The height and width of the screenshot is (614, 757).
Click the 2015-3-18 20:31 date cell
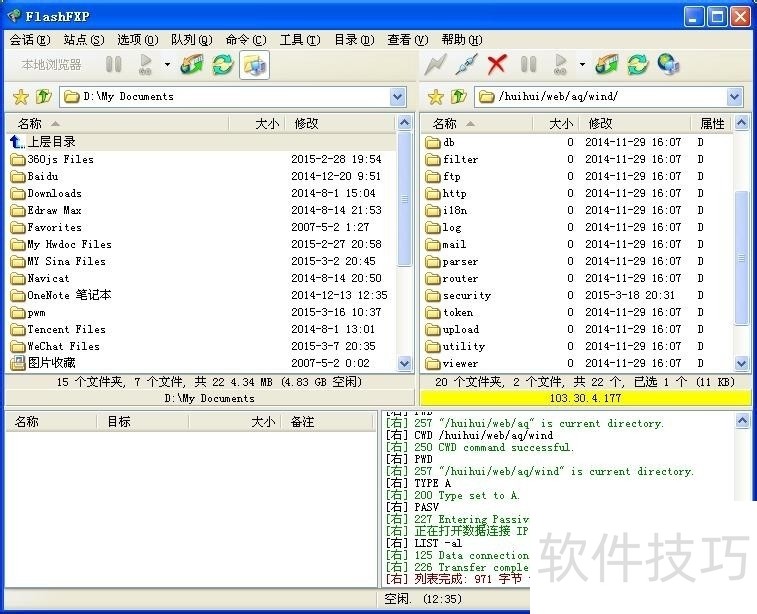pyautogui.click(x=630, y=295)
